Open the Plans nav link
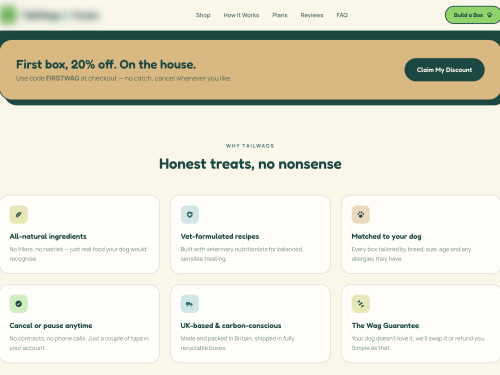 click(x=279, y=15)
